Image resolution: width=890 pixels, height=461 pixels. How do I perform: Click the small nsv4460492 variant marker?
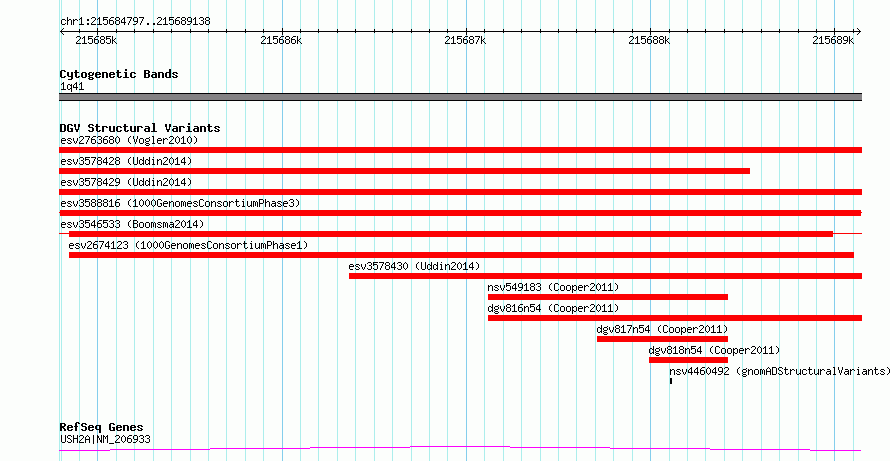pos(671,381)
